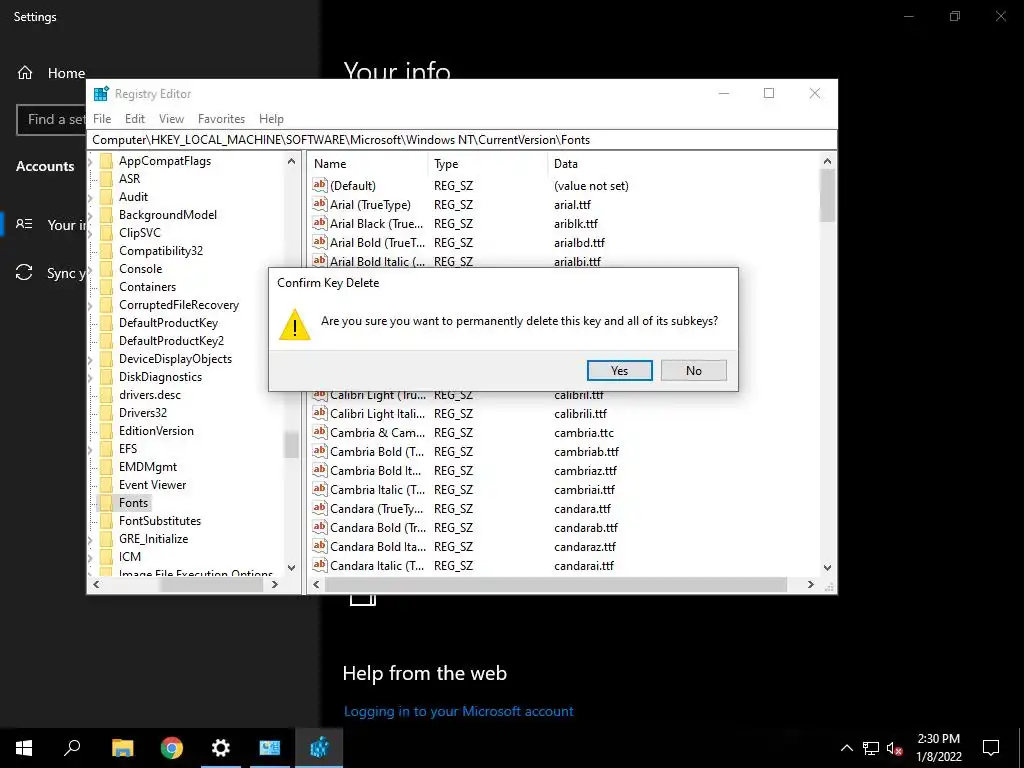Image resolution: width=1024 pixels, height=768 pixels.
Task: Click the values pane vertical scrollbar thumb
Action: 827,195
